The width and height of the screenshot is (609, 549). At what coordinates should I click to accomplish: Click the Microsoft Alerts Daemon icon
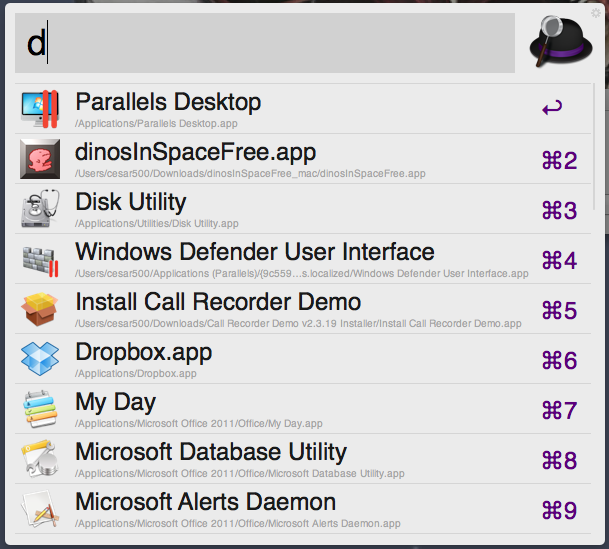pos(40,509)
